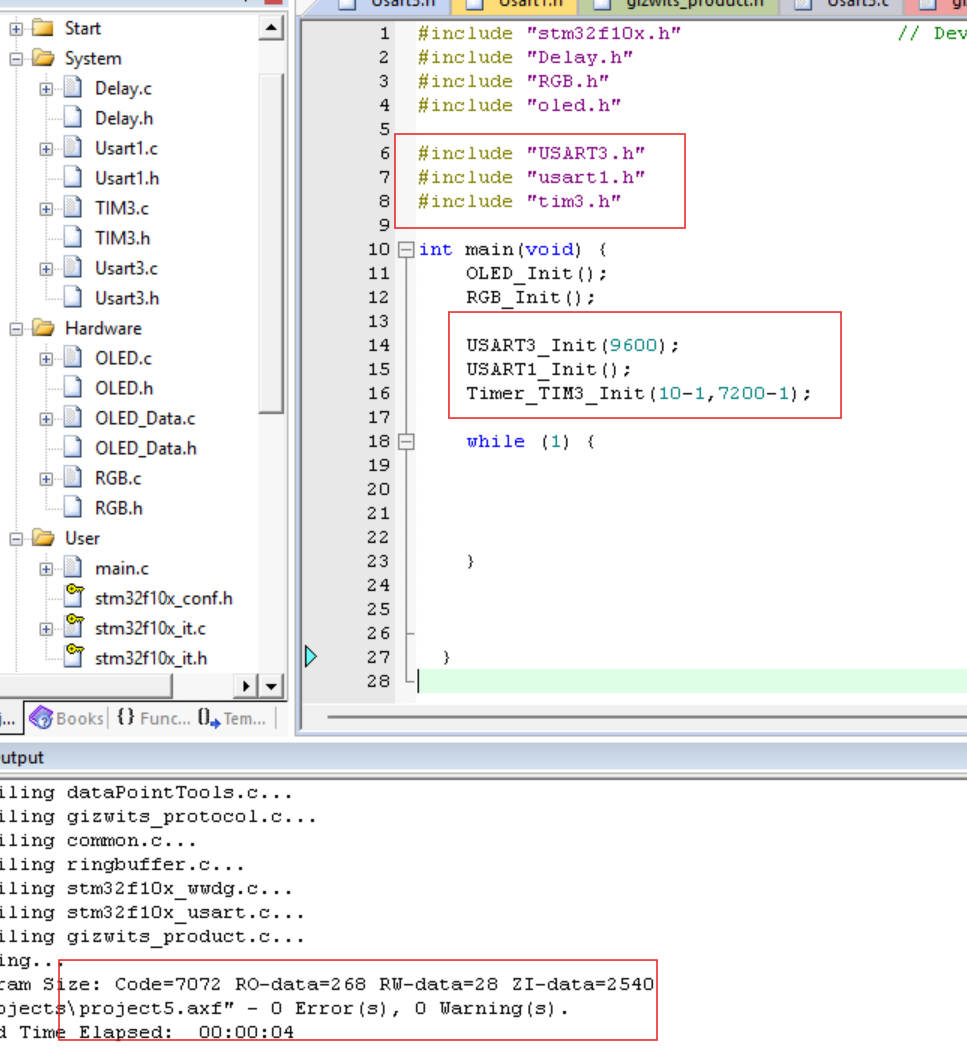This screenshot has width=967, height=1051.
Task: Select stm32f10x_conf.h in the tree
Action: coord(164,599)
